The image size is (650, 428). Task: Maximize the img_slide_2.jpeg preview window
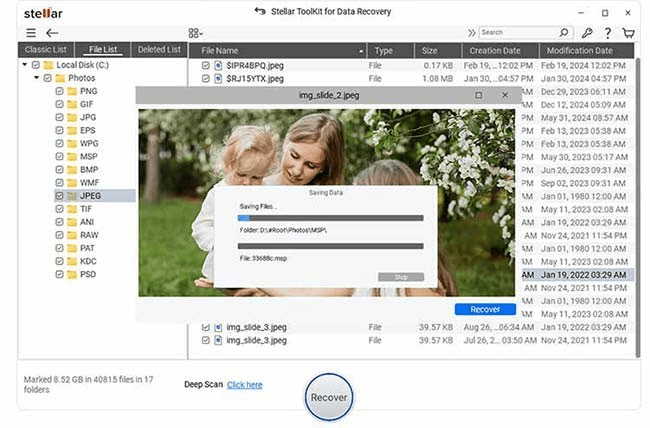click(x=478, y=95)
